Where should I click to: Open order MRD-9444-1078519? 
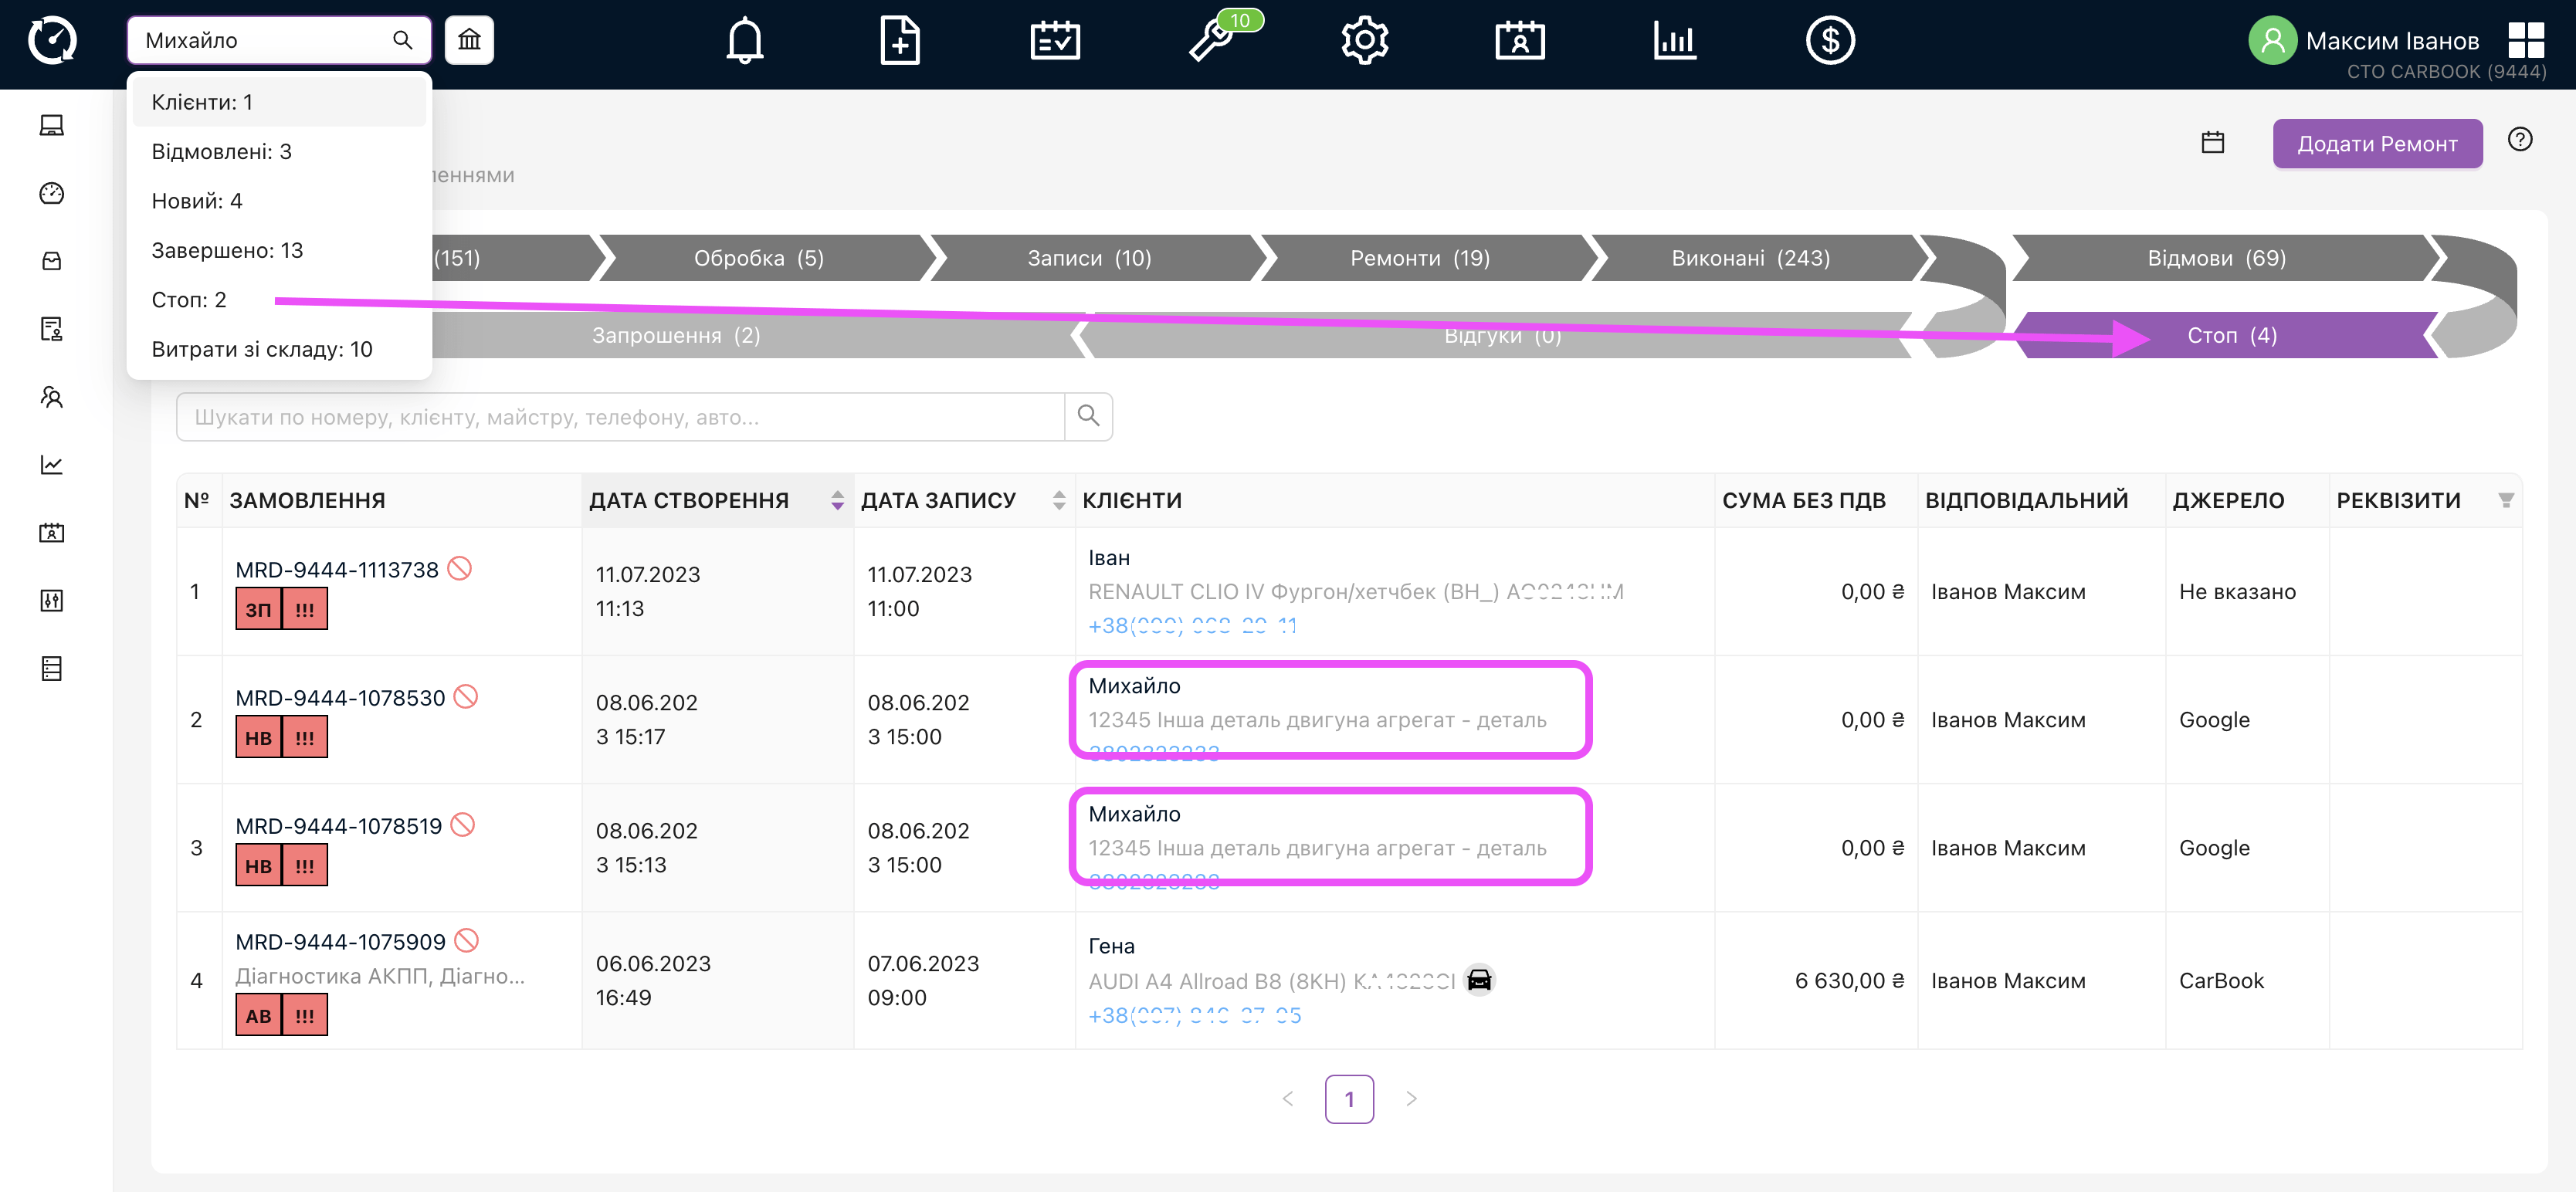pos(338,826)
